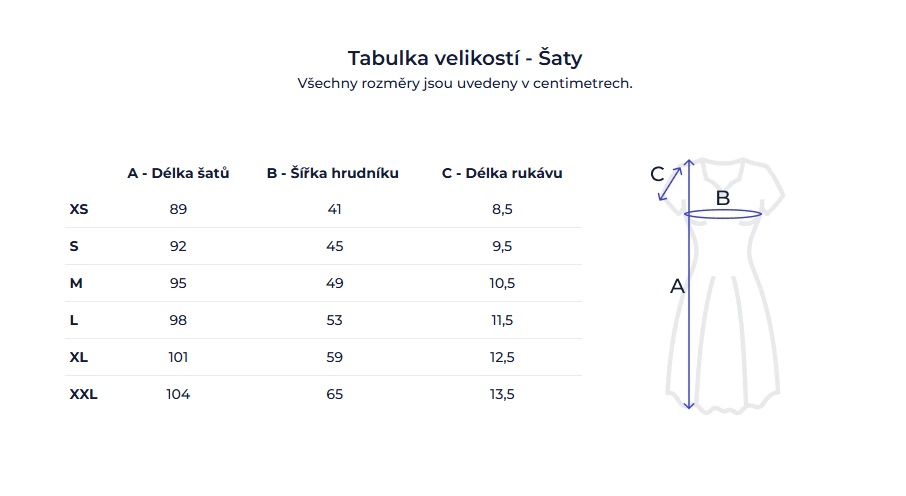
Task: Click the M size row label
Action: pyautogui.click(x=76, y=283)
